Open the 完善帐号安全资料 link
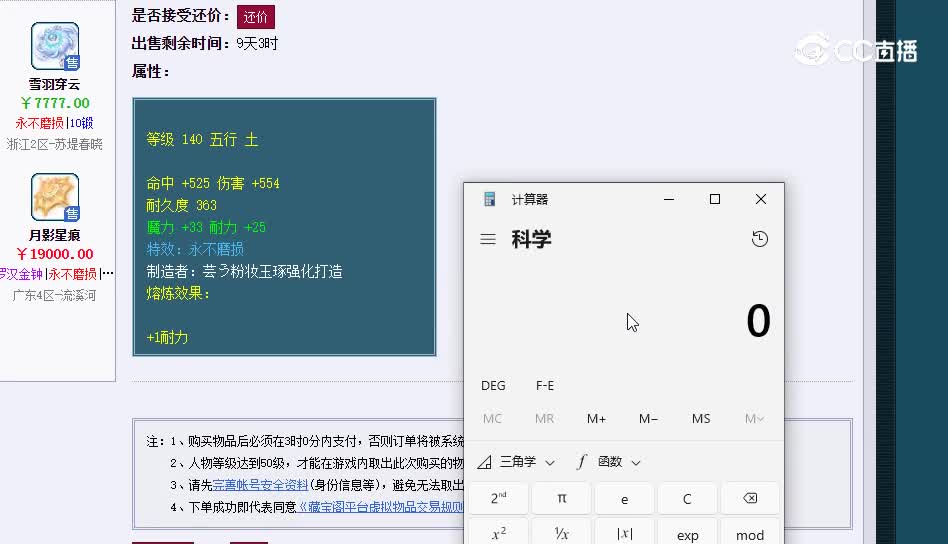 point(260,485)
